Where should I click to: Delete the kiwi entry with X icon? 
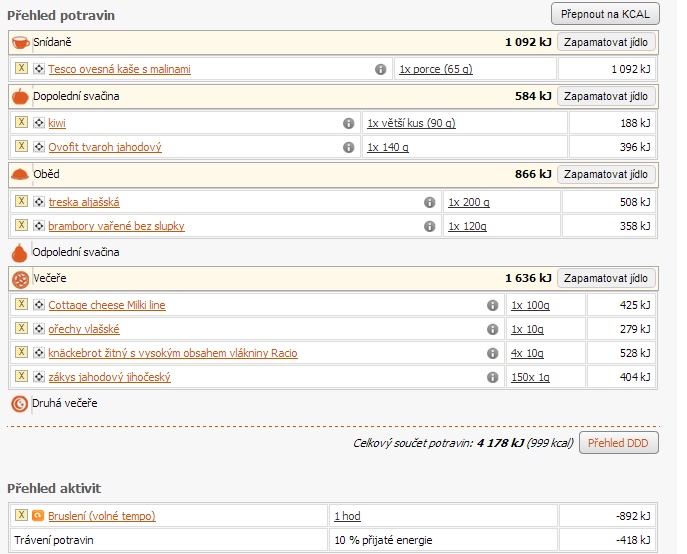pos(22,123)
